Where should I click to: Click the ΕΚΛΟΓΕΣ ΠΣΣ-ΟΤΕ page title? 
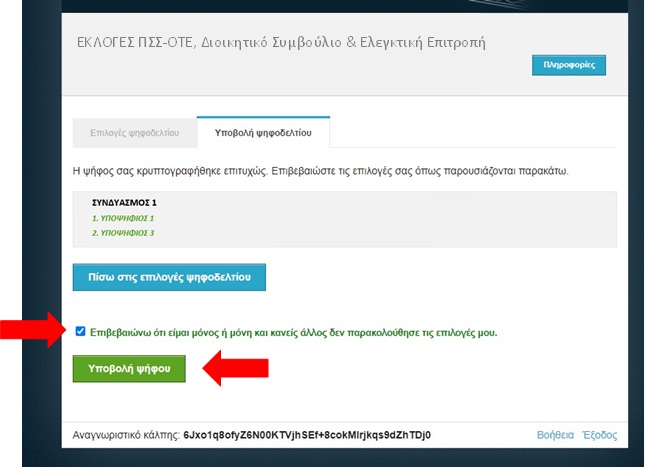coord(280,43)
